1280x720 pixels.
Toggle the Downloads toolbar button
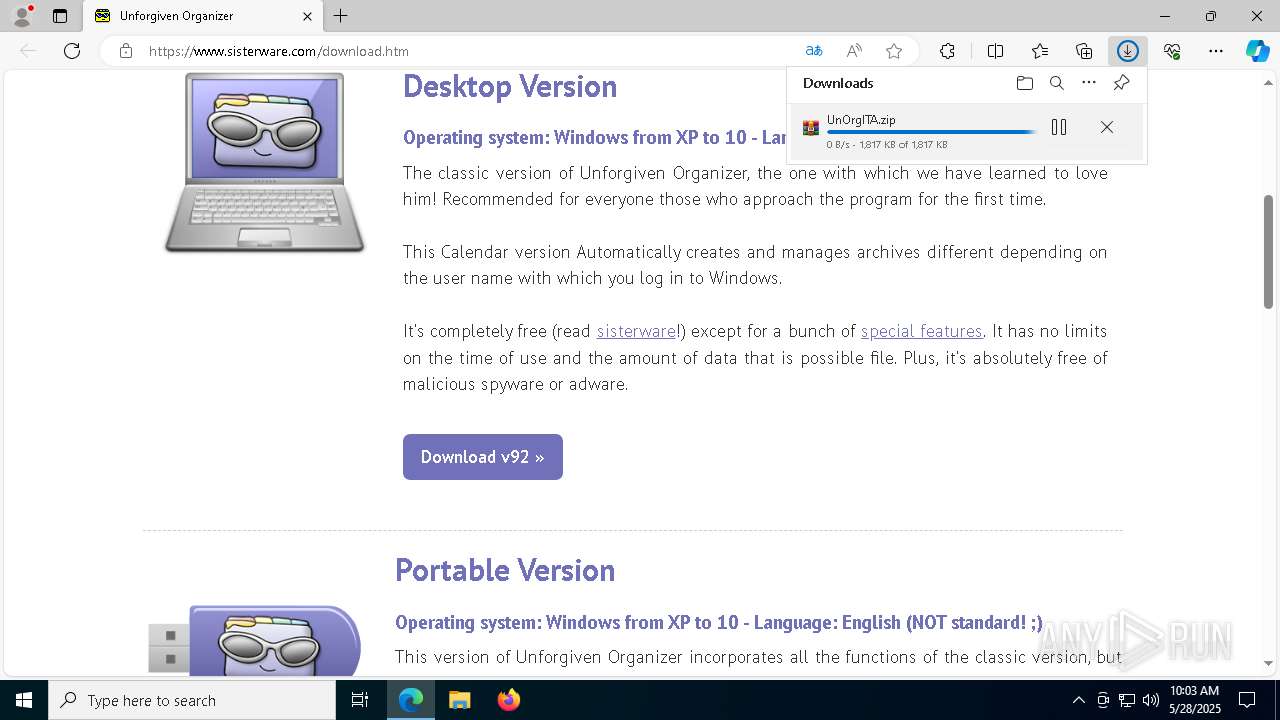pos(1128,51)
